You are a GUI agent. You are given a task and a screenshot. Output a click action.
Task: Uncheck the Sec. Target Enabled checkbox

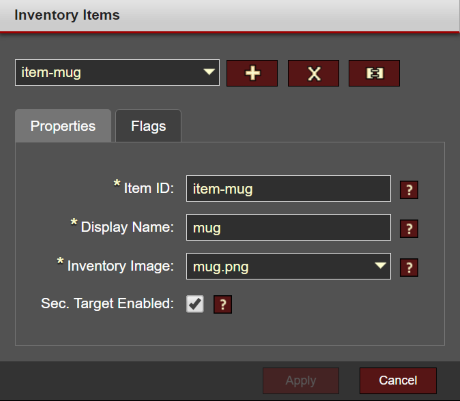(x=195, y=304)
